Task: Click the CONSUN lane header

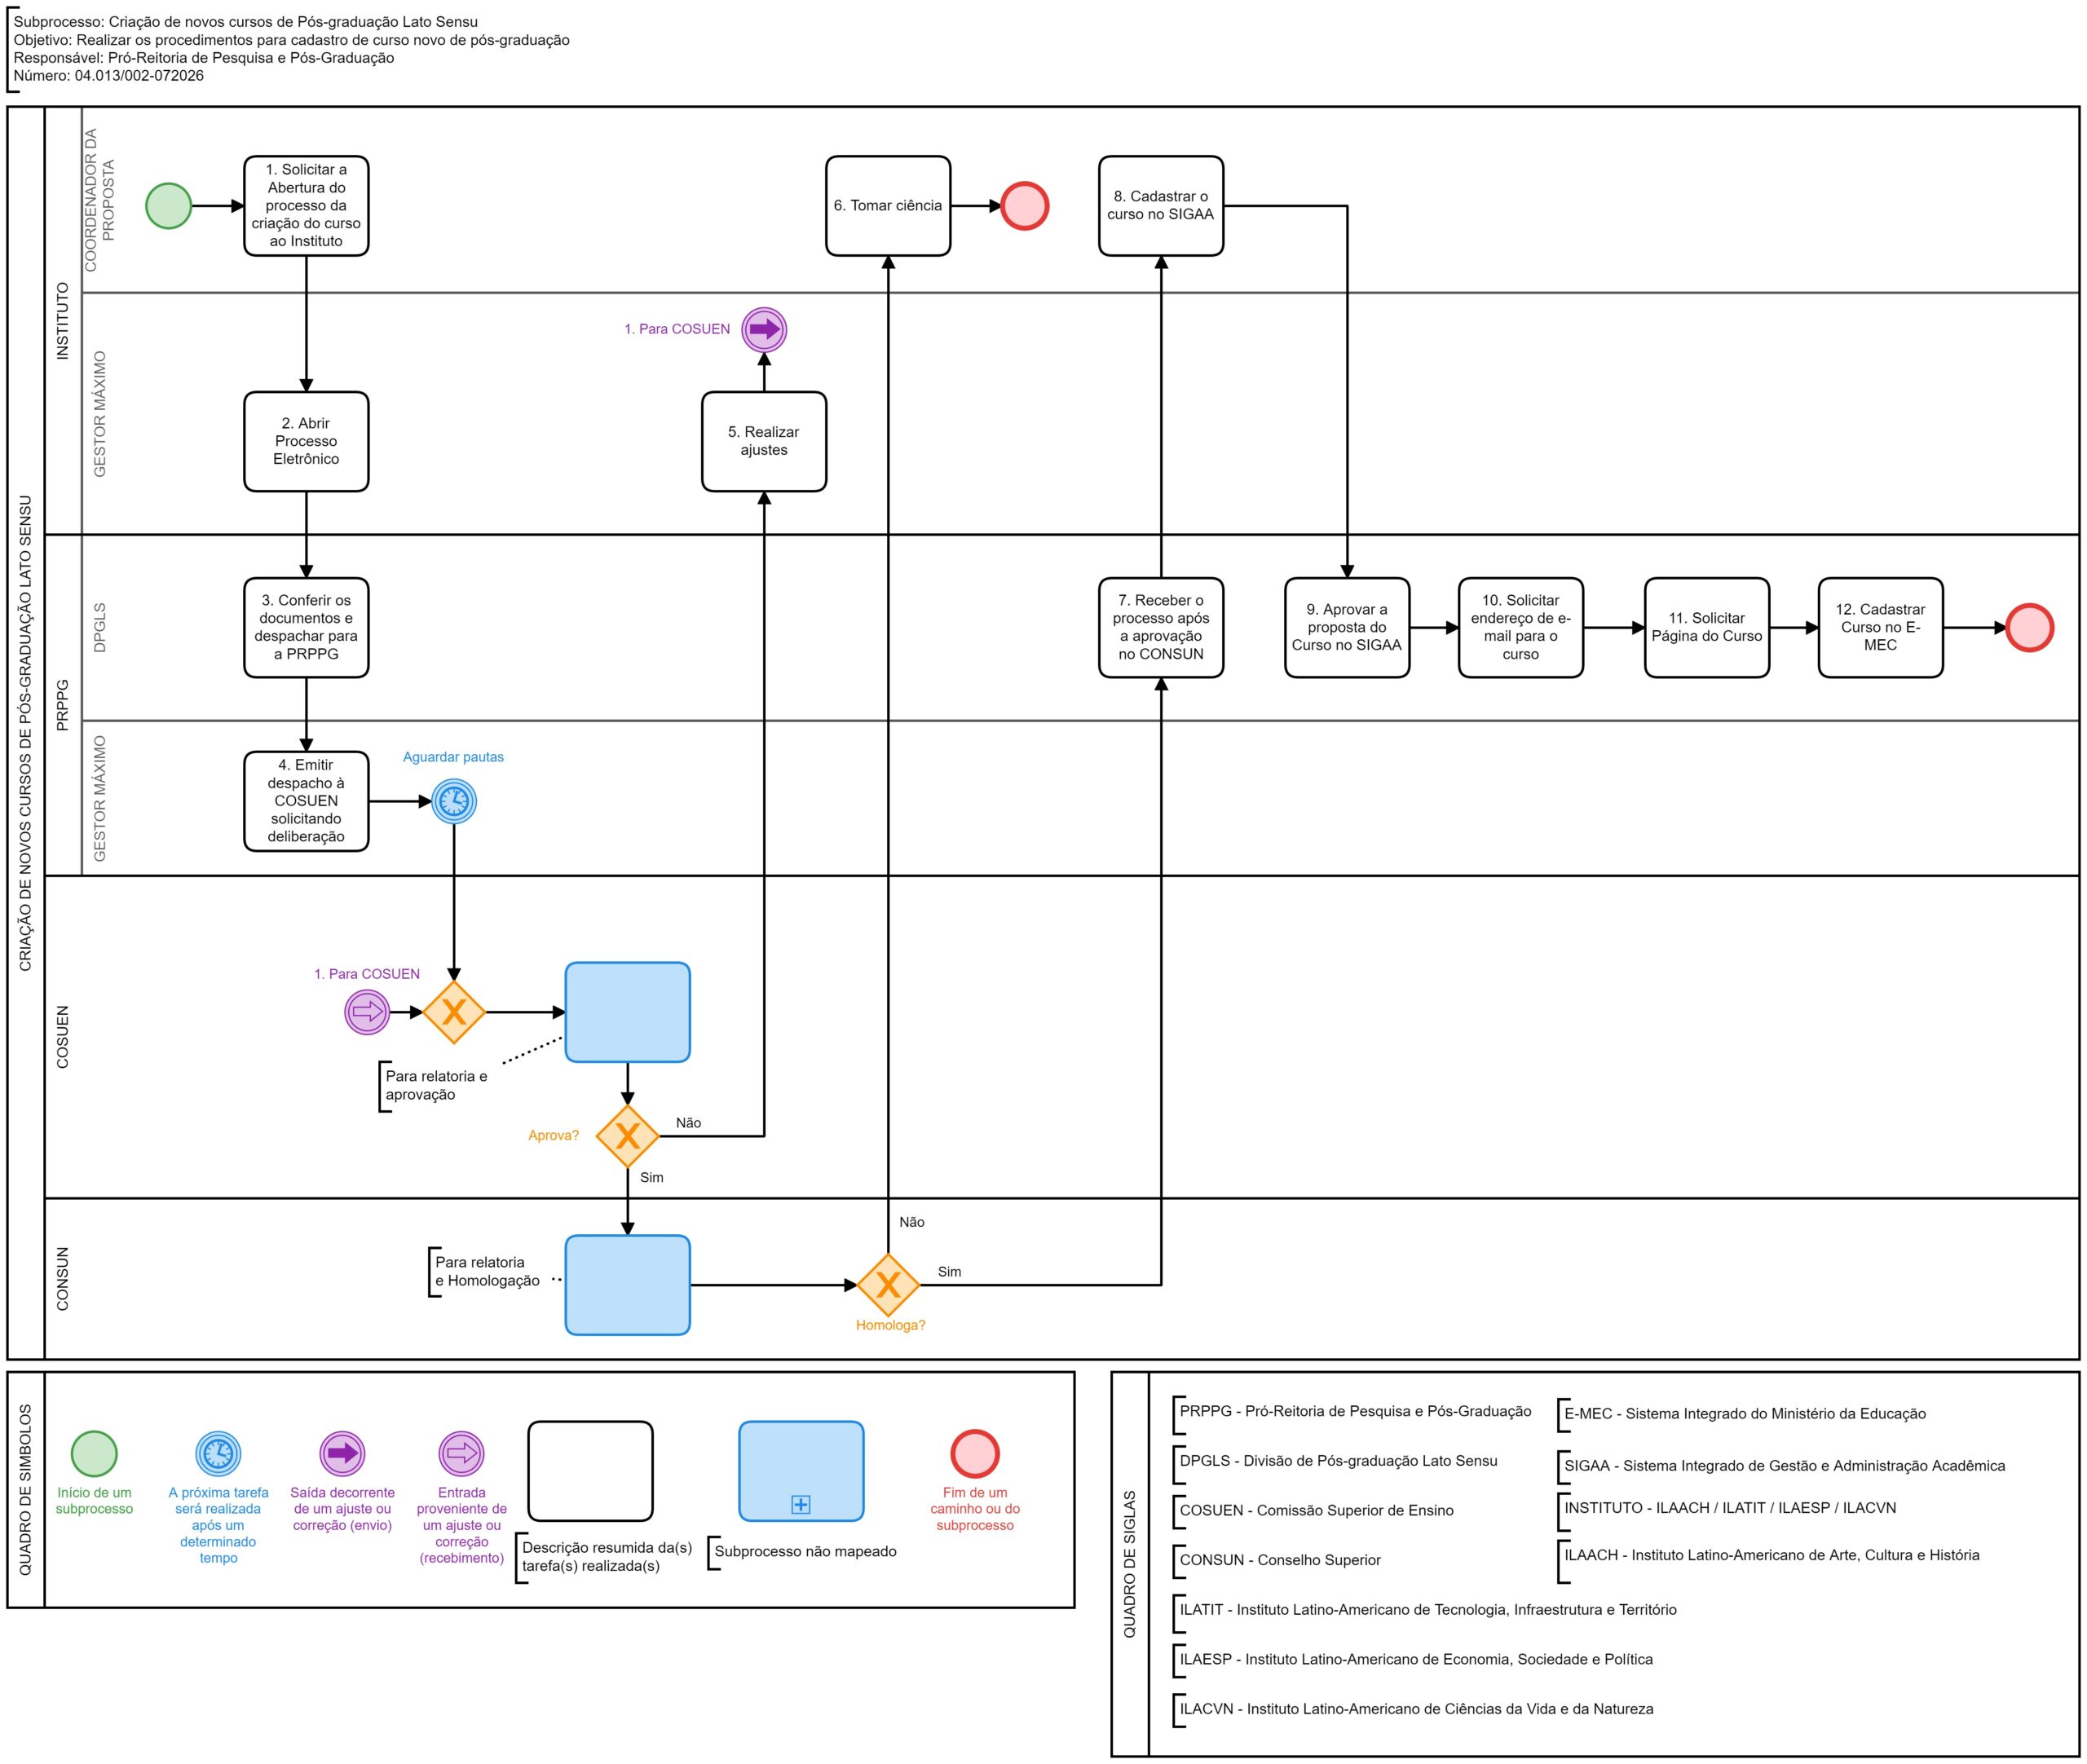Action: 63,1279
